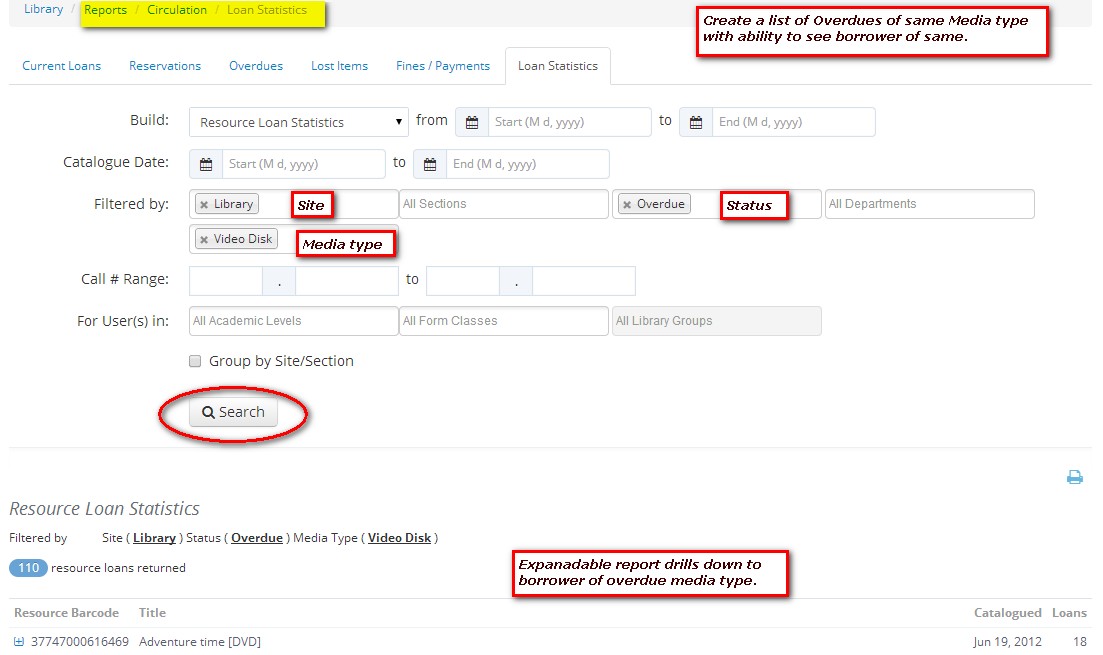Enable Group by Site/Section checkbox
The image size is (1103, 655).
tap(196, 361)
